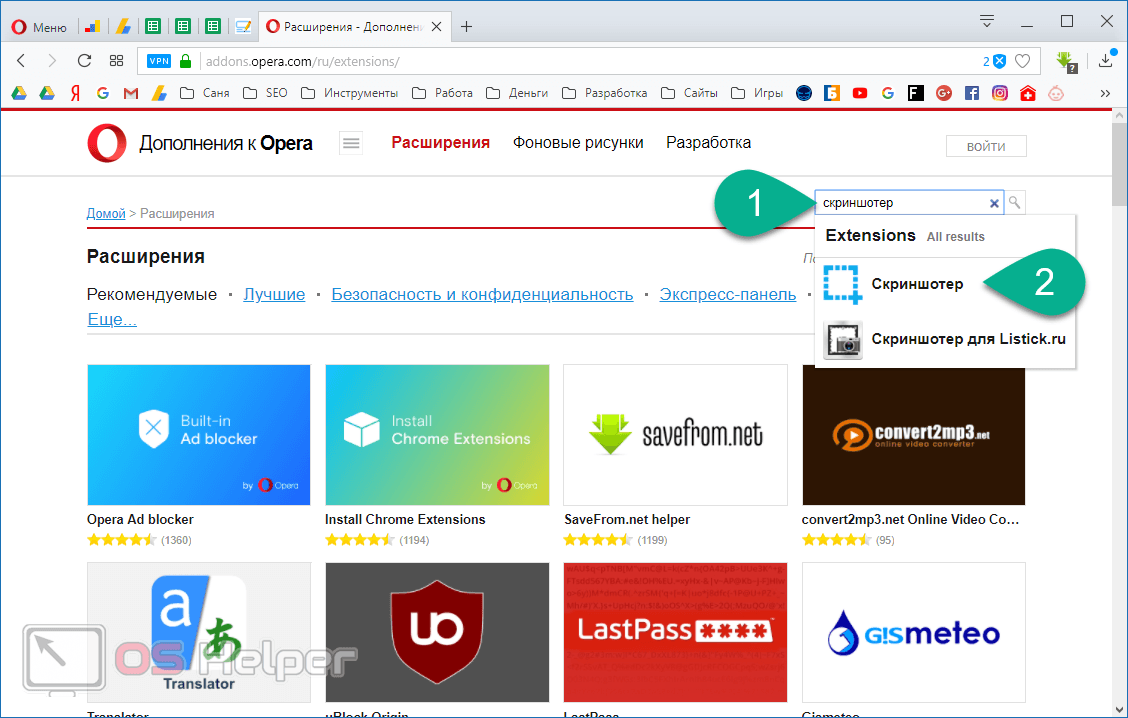The height and width of the screenshot is (718, 1128).
Task: Go back to previous page
Action: click(21, 60)
